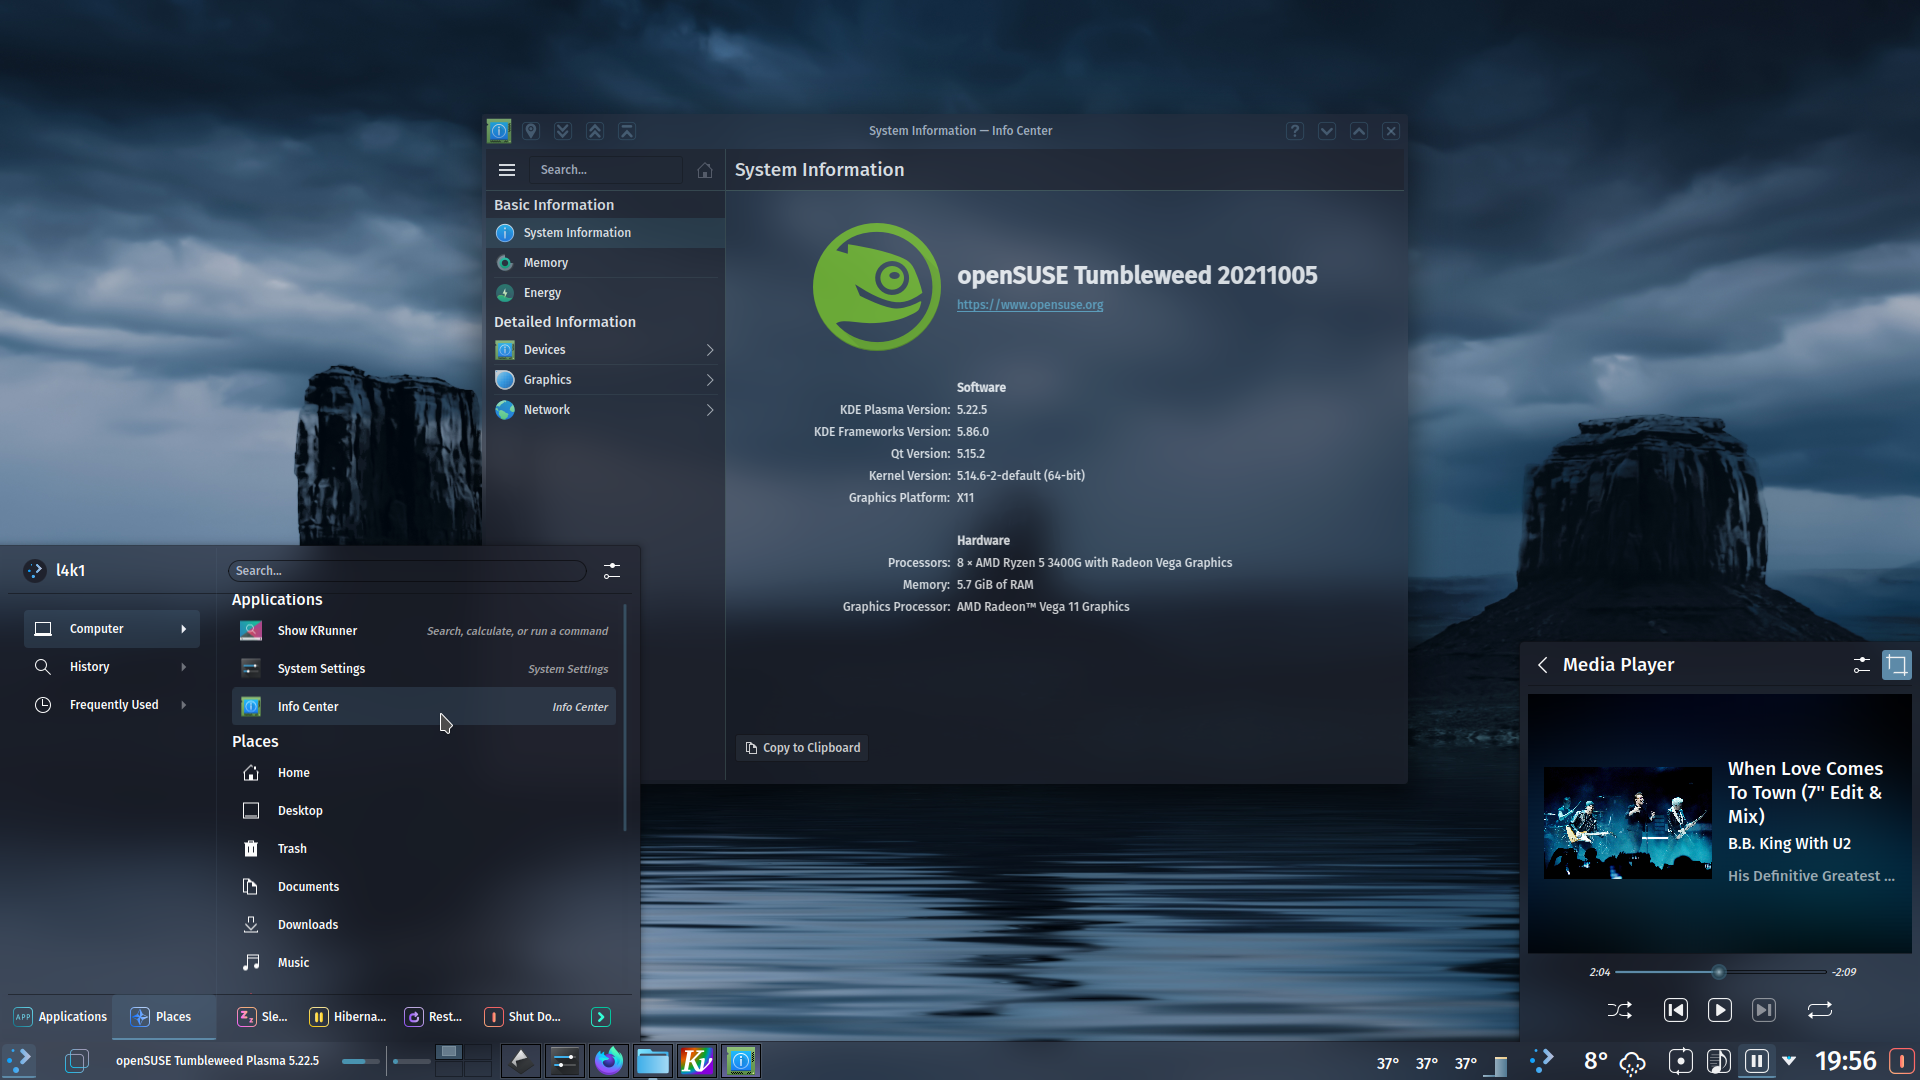Skip to previous track

tap(1676, 1010)
